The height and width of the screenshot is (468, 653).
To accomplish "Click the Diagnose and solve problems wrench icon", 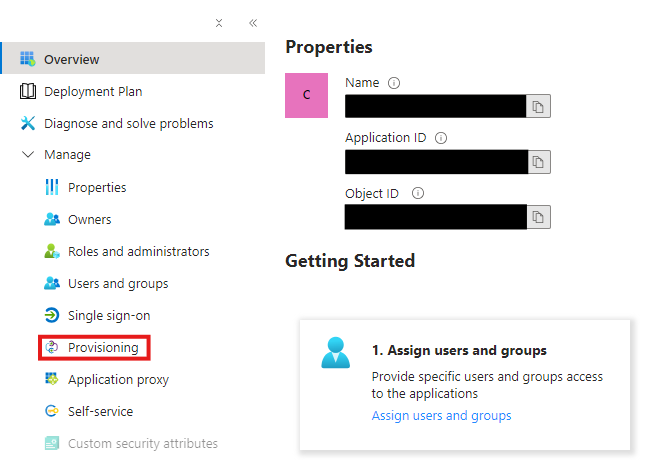I will tap(28, 123).
